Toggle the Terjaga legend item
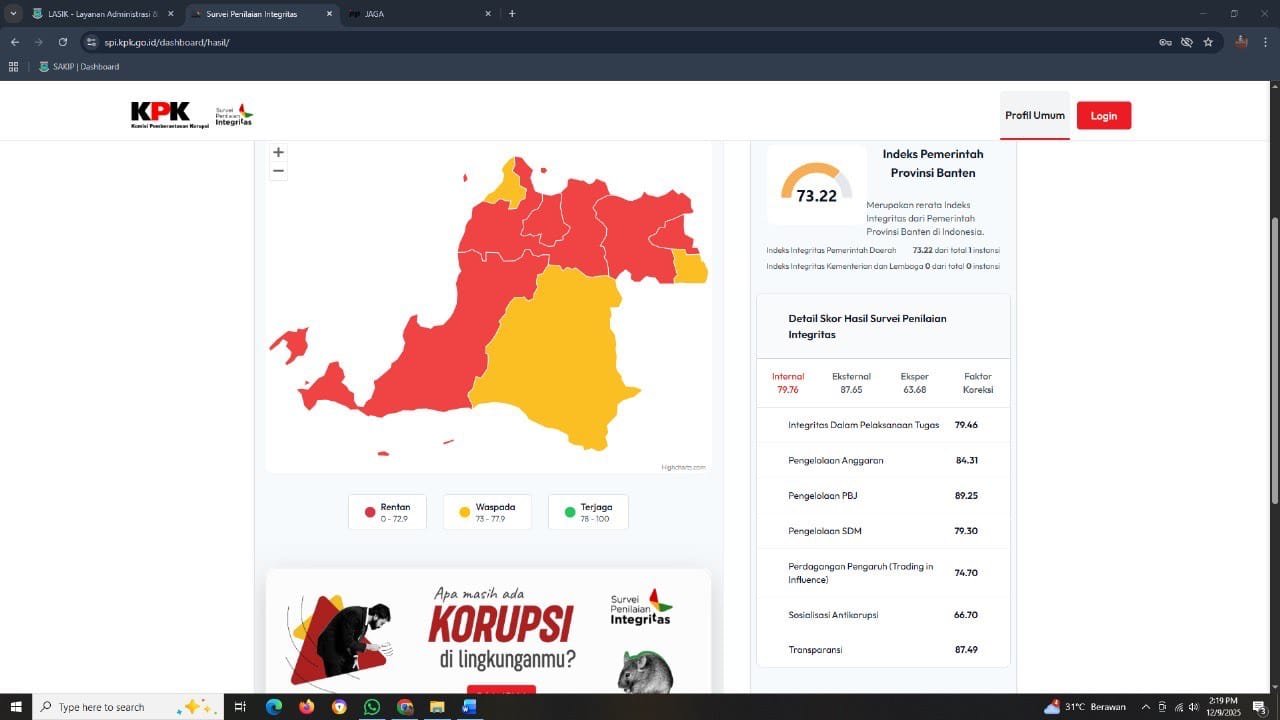 pos(588,512)
